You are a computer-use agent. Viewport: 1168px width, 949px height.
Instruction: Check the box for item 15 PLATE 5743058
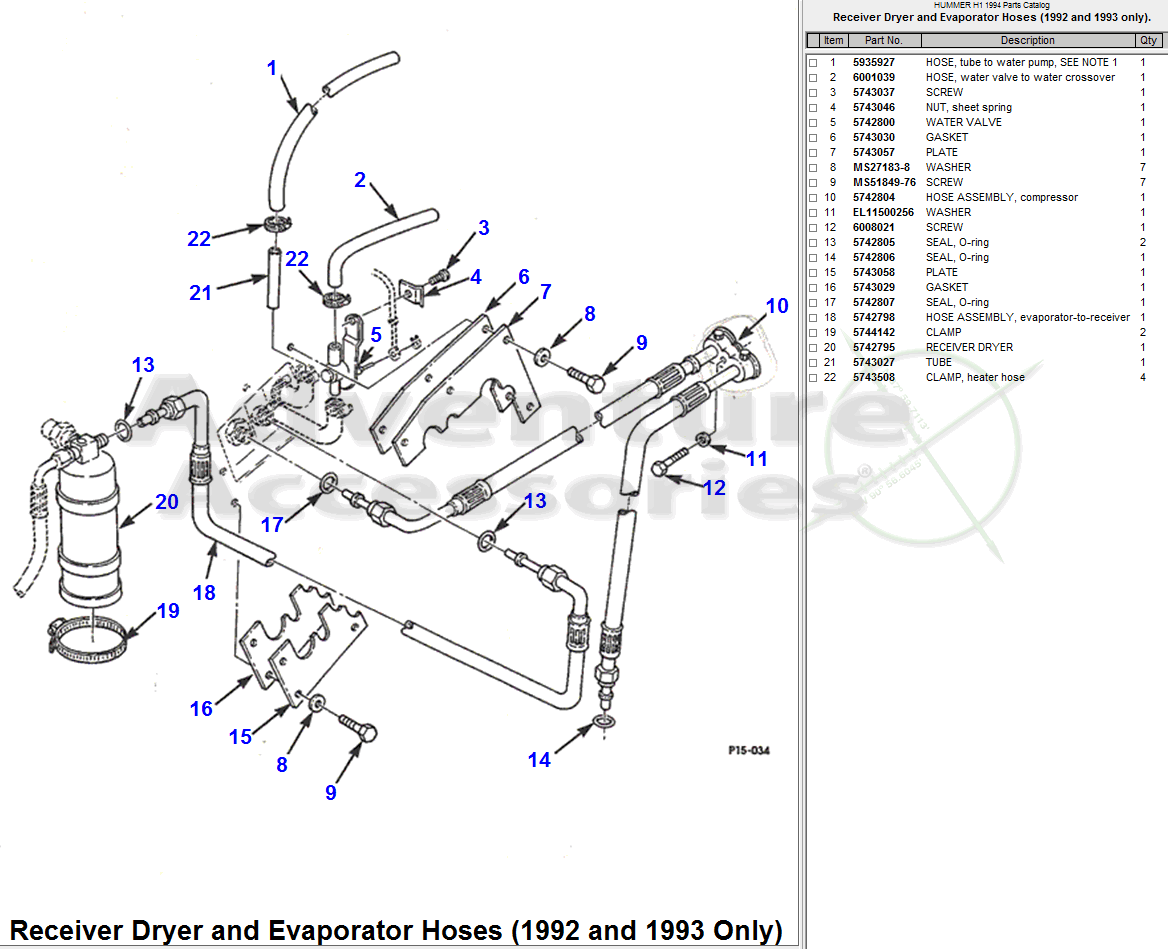click(x=813, y=273)
